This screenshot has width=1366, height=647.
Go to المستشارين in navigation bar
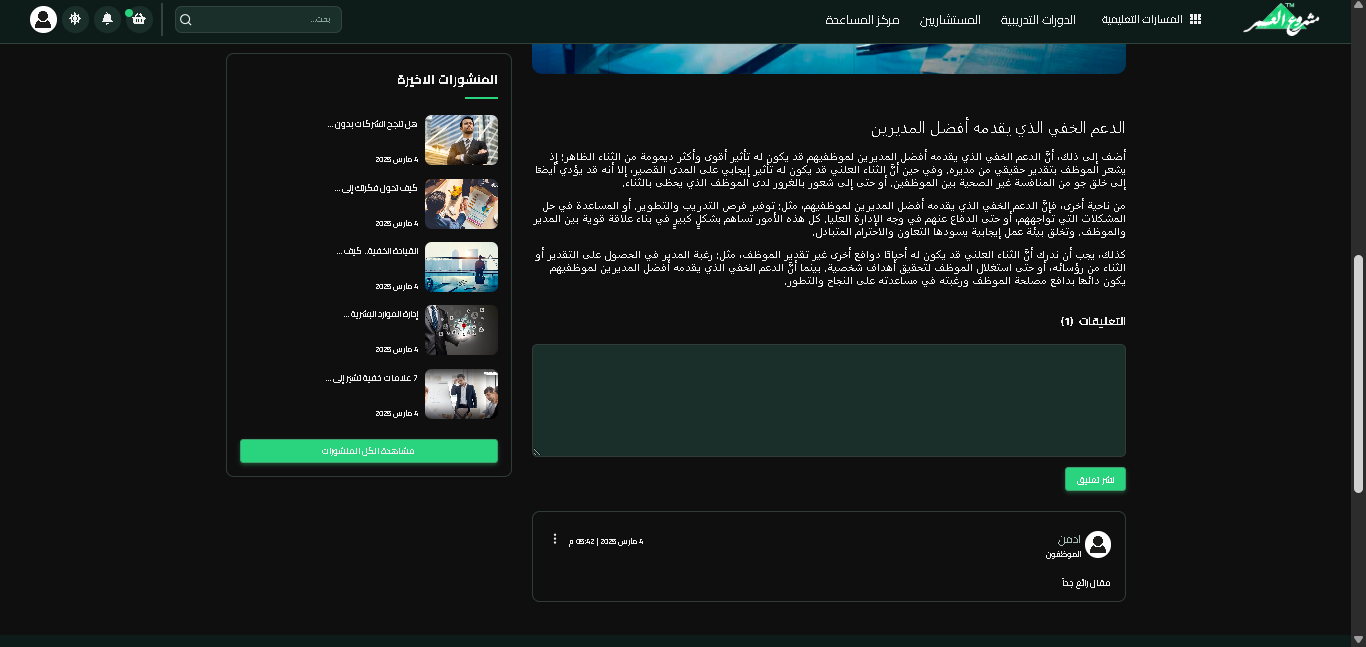(950, 20)
